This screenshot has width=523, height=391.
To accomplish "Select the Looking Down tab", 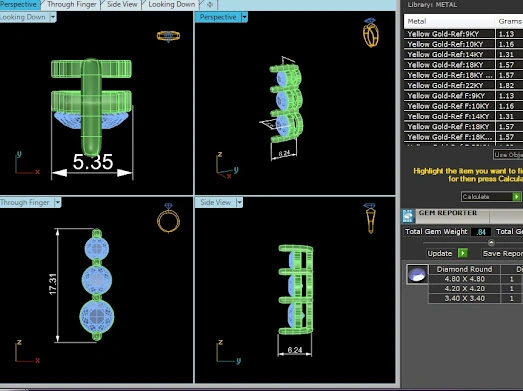I will (x=172, y=5).
